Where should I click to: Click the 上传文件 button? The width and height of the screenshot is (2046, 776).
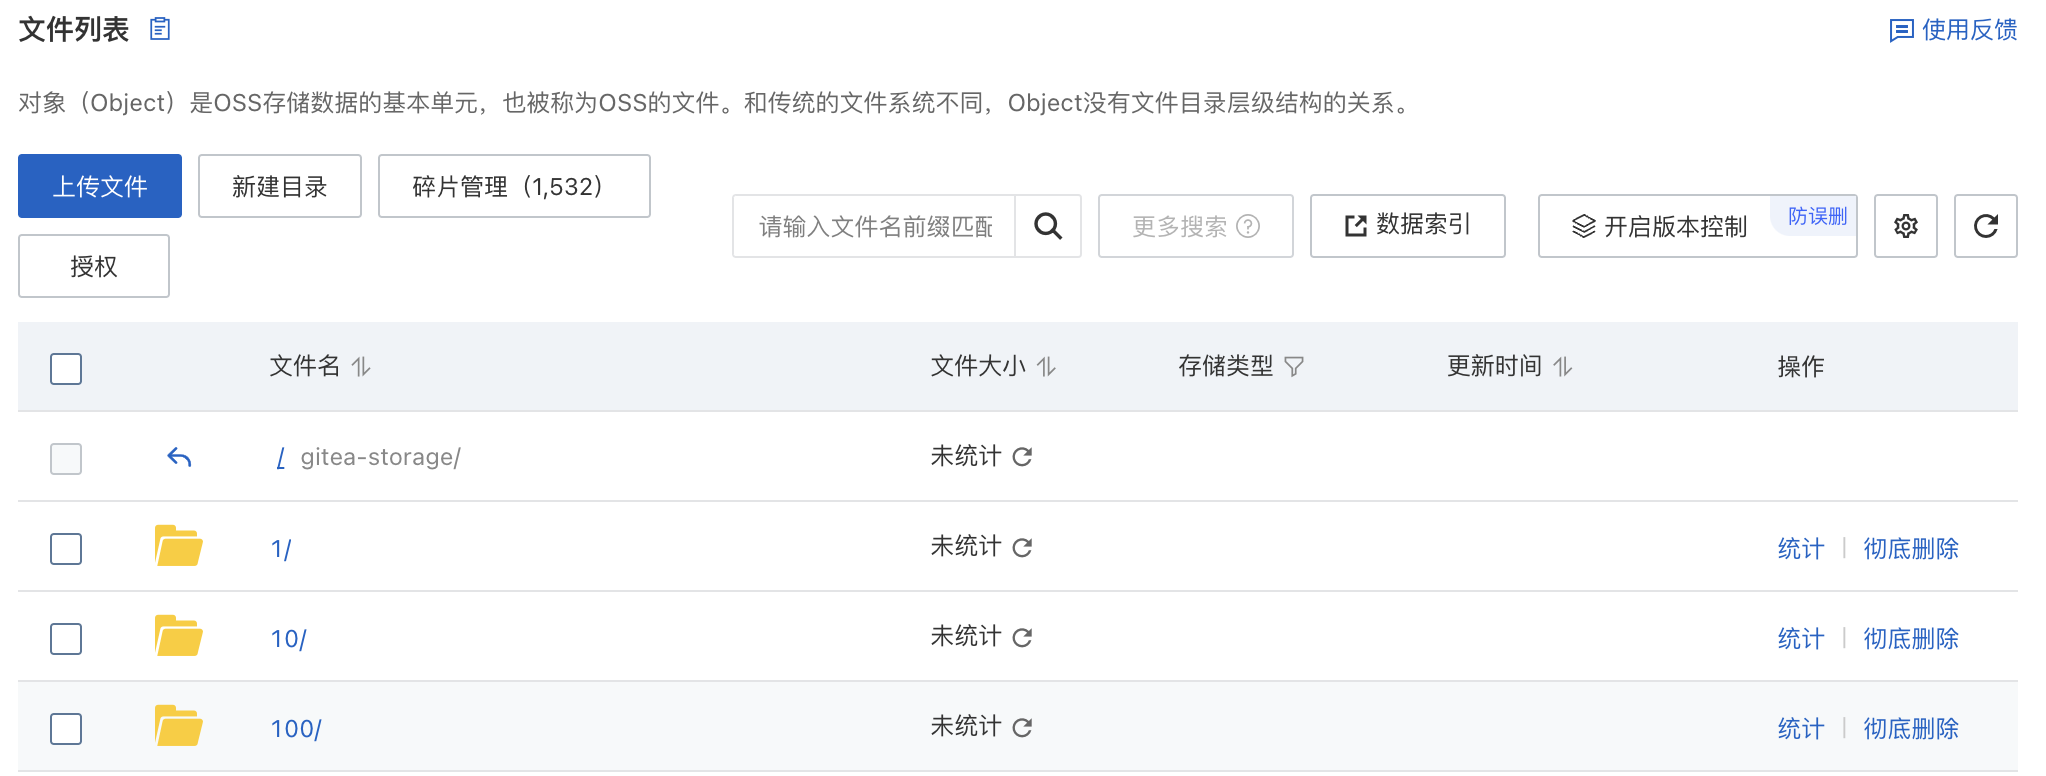tap(99, 186)
